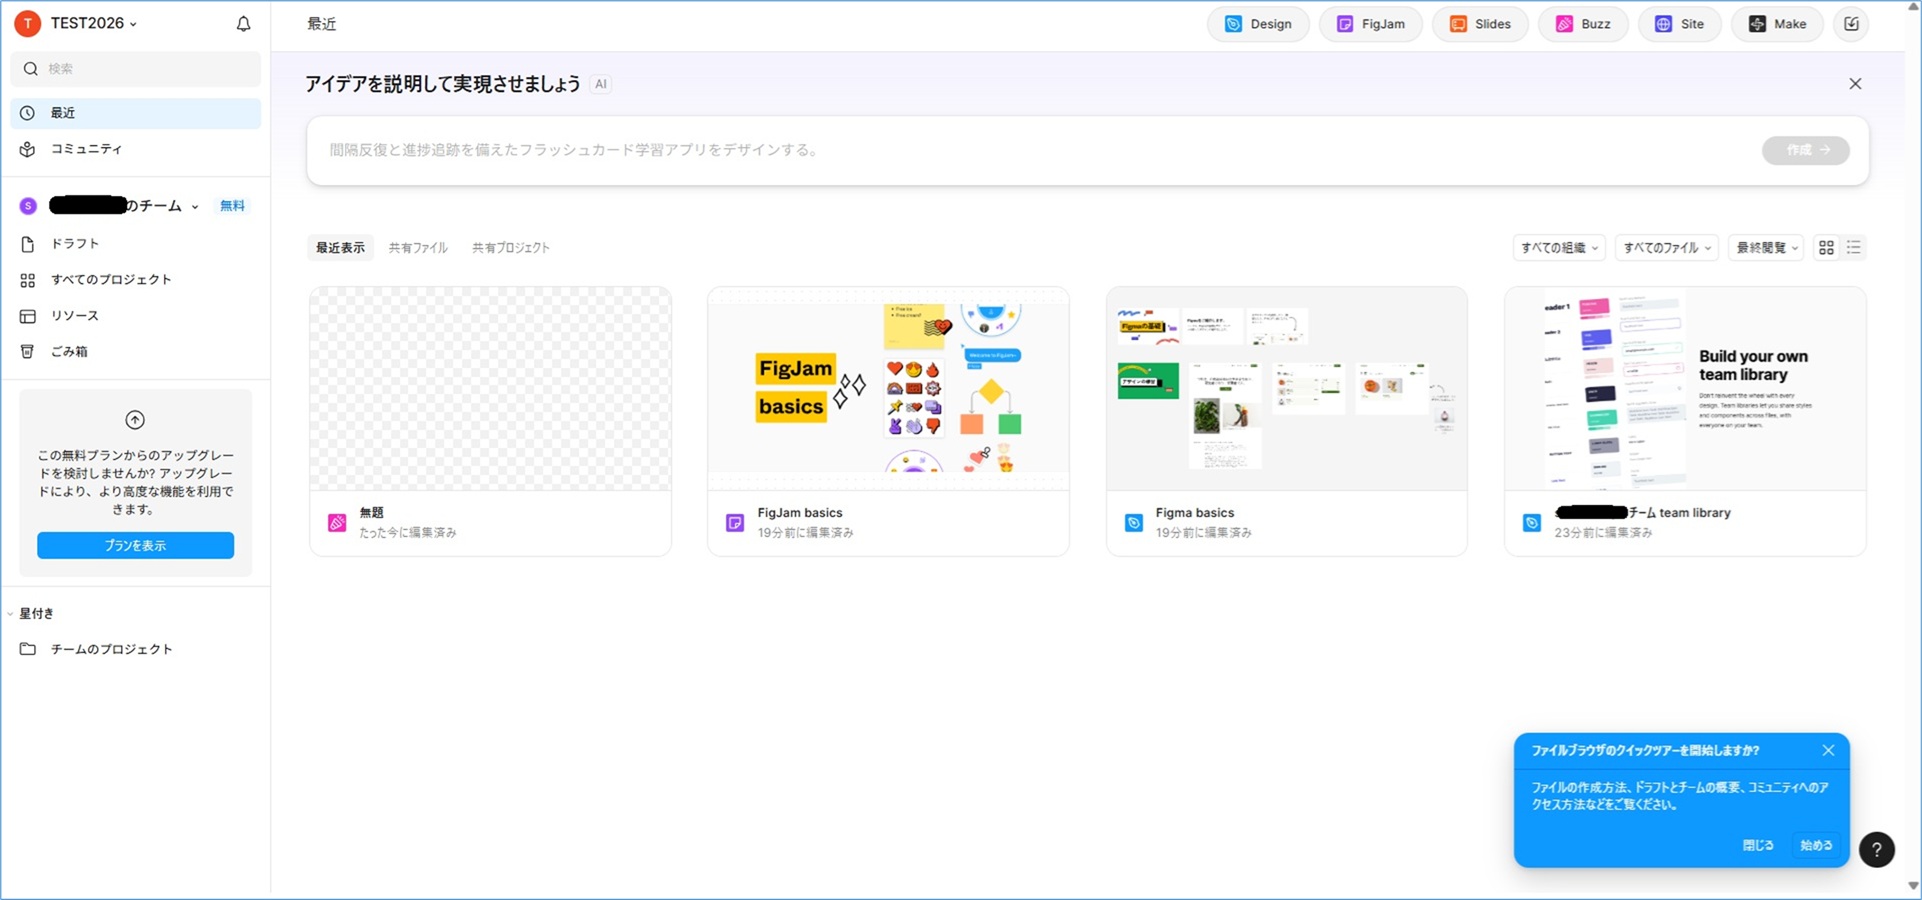Go to 最近 in the sidebar
The width and height of the screenshot is (1922, 900).
tap(136, 113)
